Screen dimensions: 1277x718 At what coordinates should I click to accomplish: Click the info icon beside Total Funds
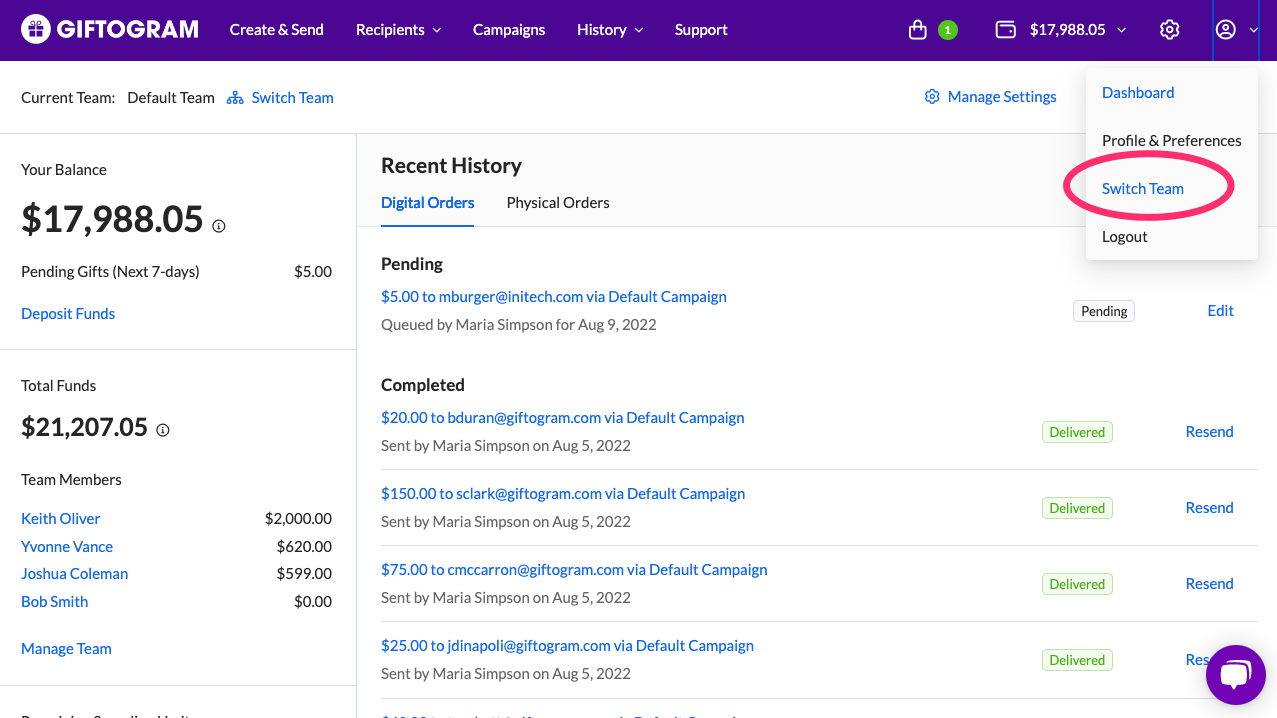163,430
